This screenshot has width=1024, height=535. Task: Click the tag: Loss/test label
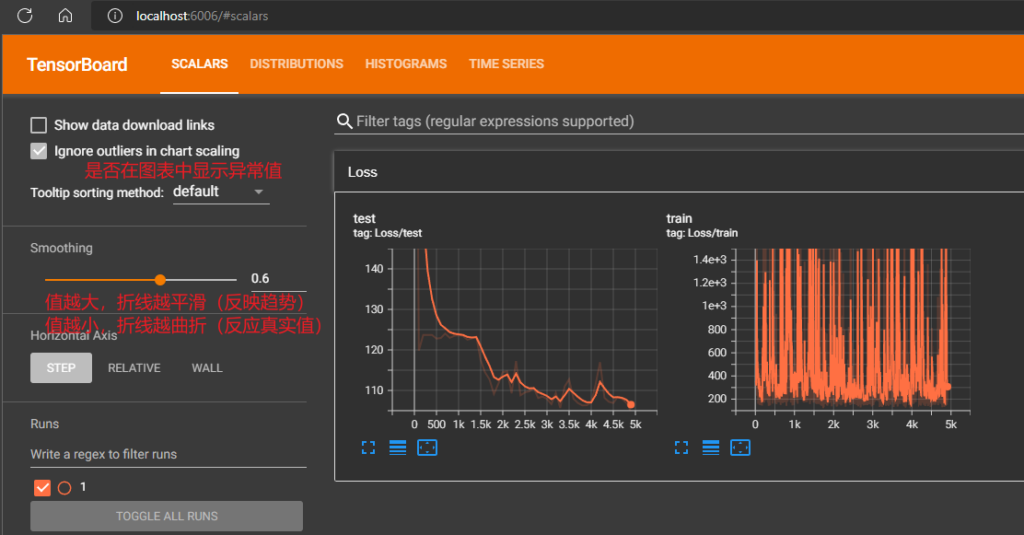click(387, 233)
